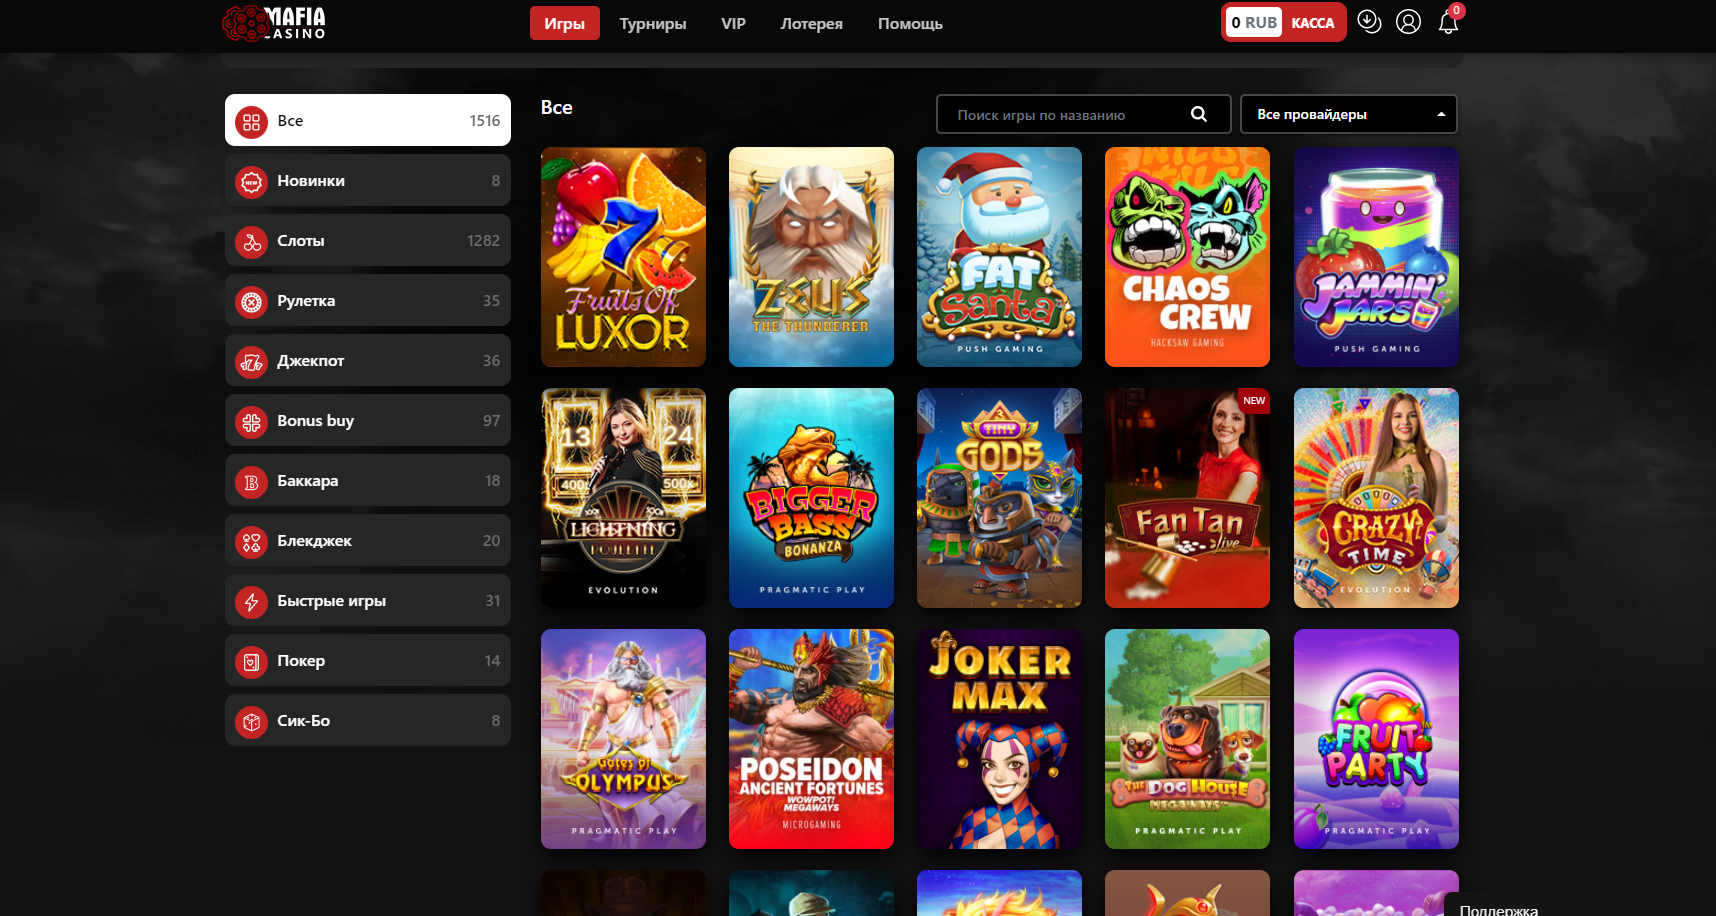This screenshot has width=1716, height=916.
Task: Click the Быстрые игры label
Action: point(332,601)
